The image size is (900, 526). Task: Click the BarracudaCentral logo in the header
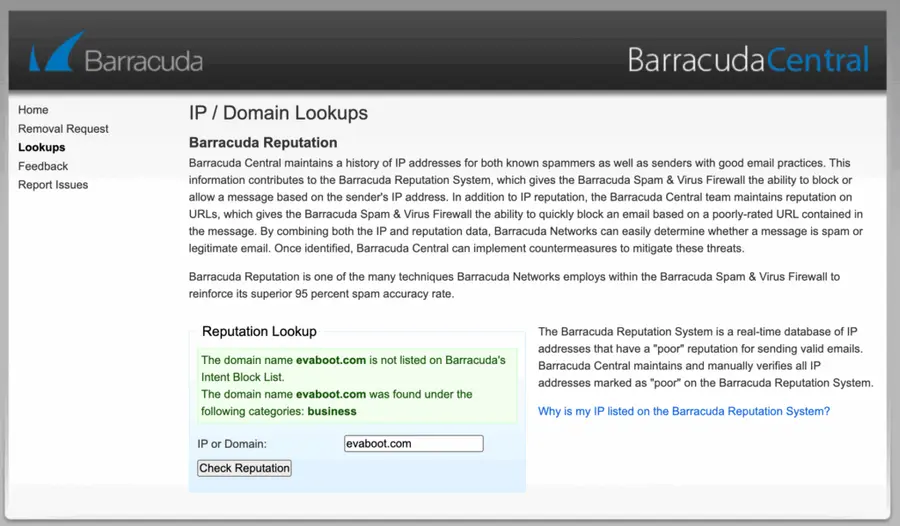[x=748, y=60]
